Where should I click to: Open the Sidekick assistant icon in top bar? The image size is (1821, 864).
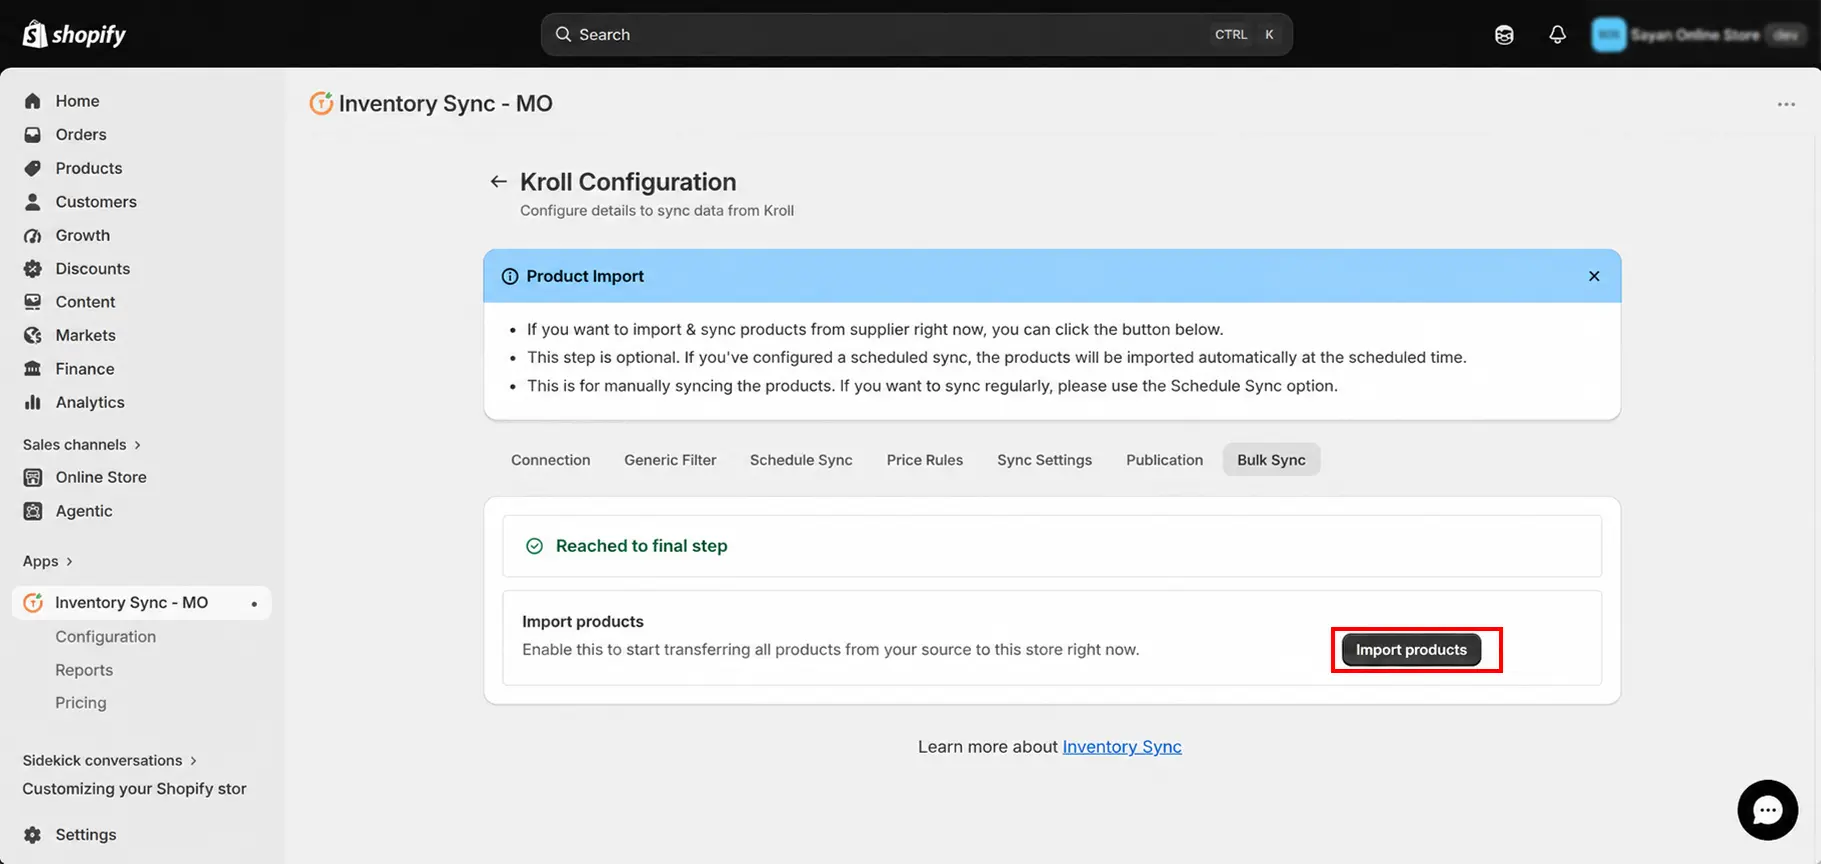coord(1504,34)
